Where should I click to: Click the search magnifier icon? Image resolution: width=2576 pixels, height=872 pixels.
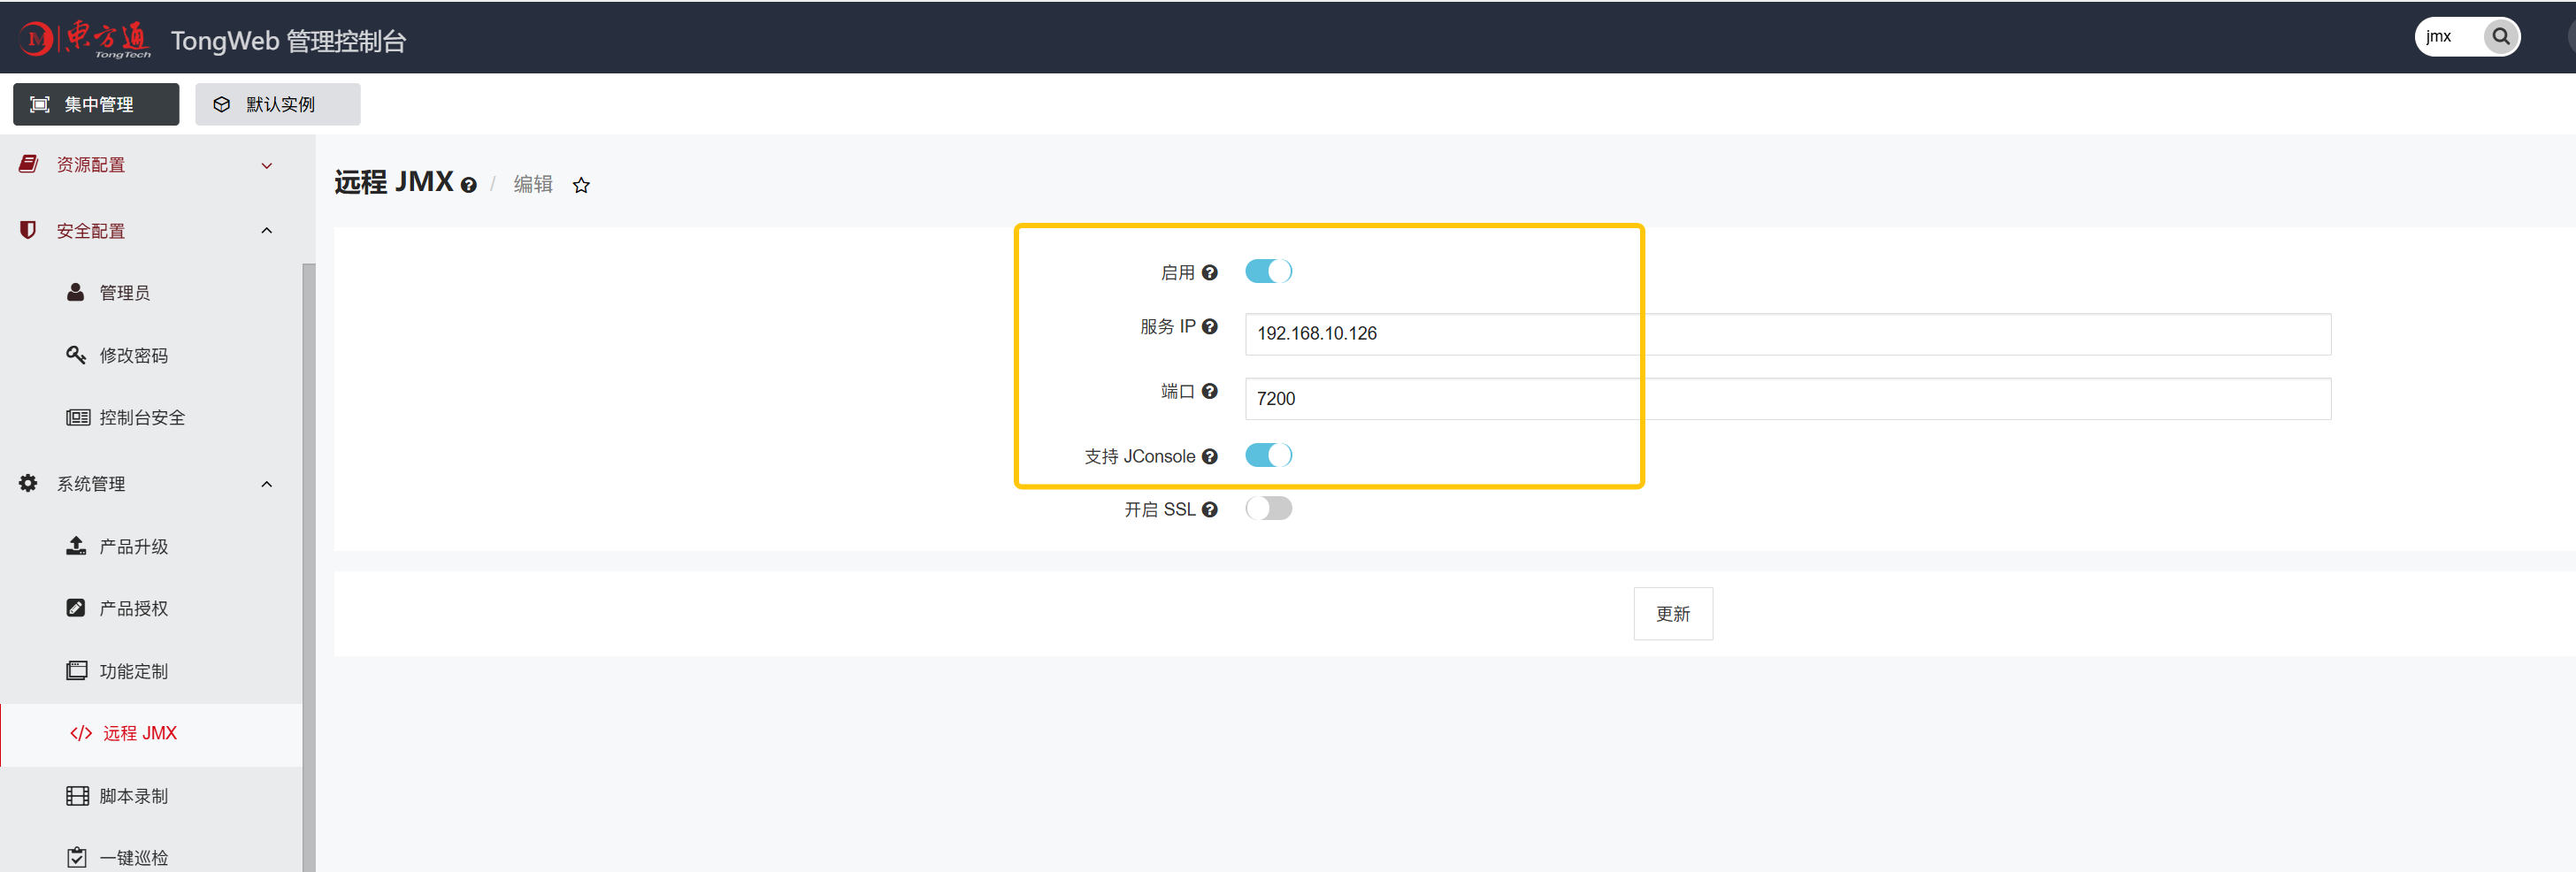click(2500, 36)
